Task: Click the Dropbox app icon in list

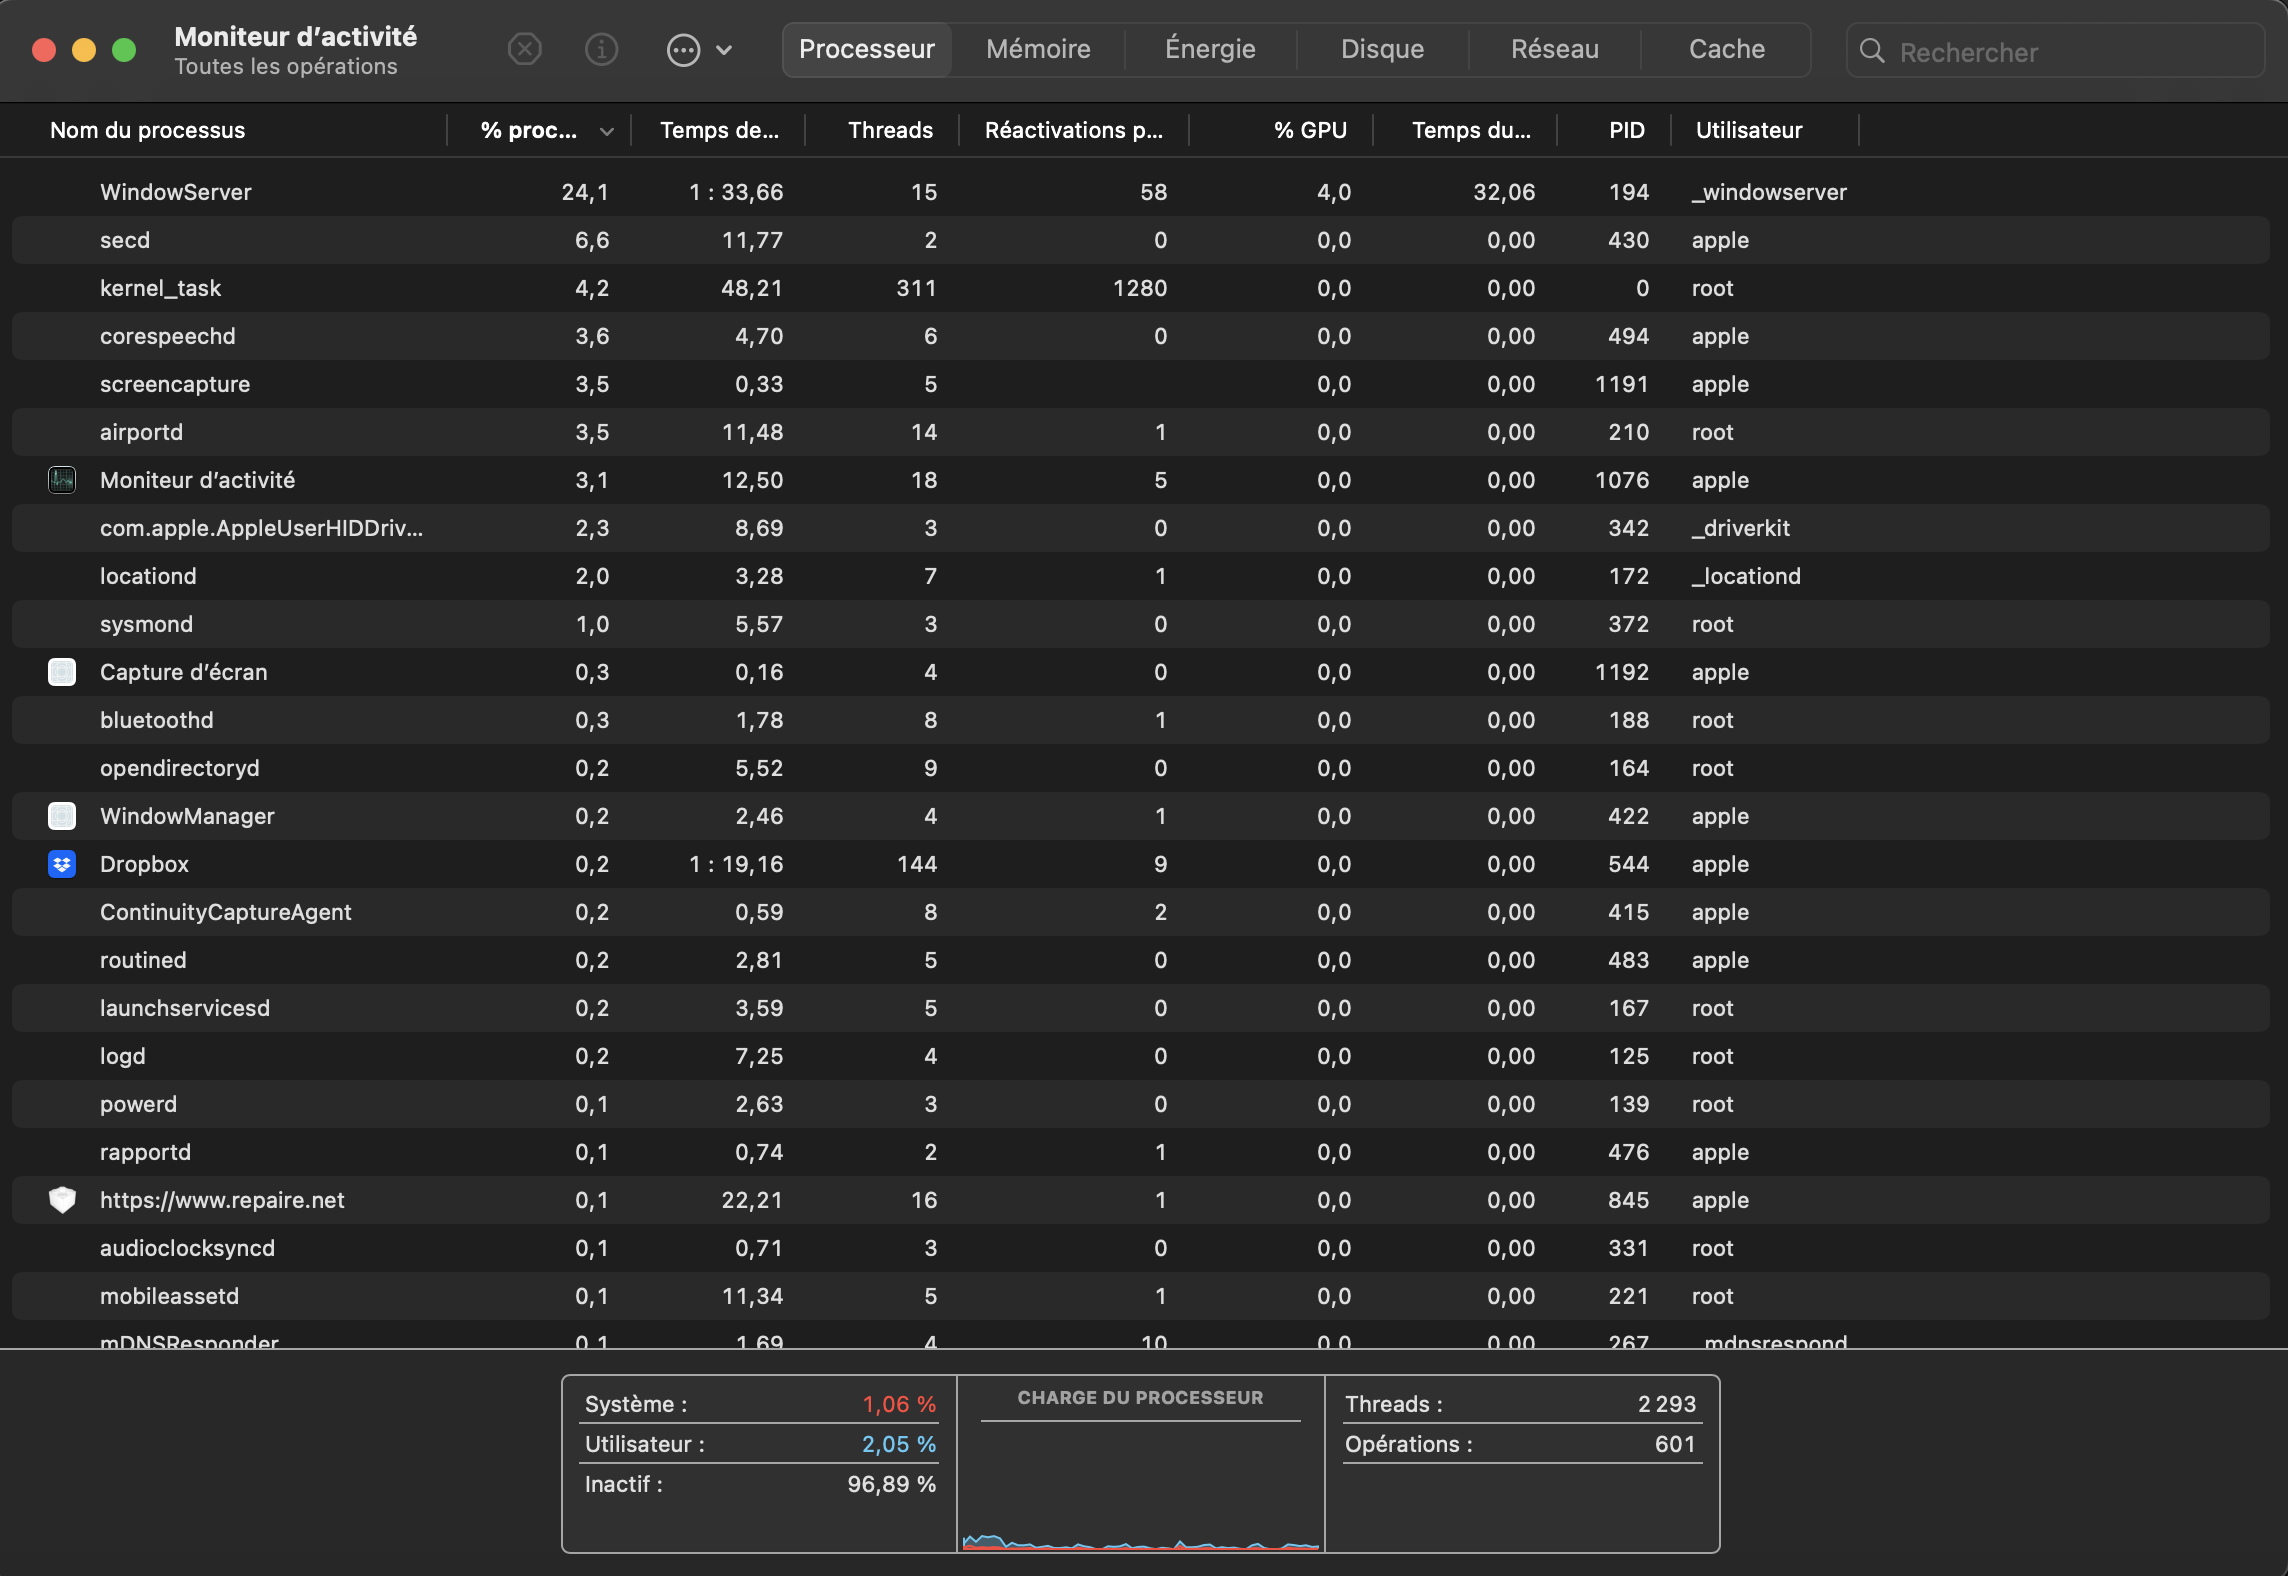Action: (x=62, y=864)
